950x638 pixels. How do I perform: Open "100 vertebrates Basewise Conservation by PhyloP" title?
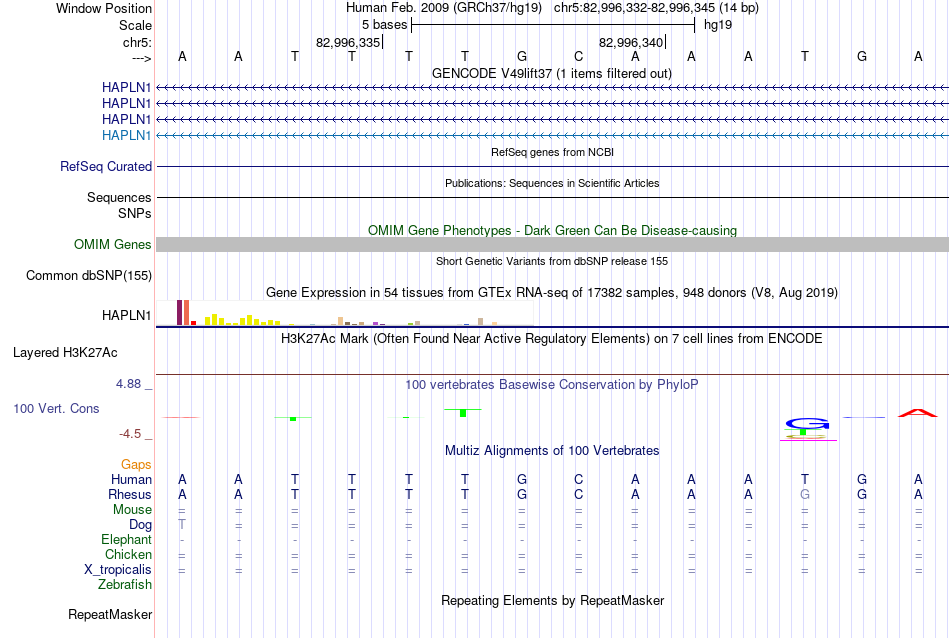point(552,385)
